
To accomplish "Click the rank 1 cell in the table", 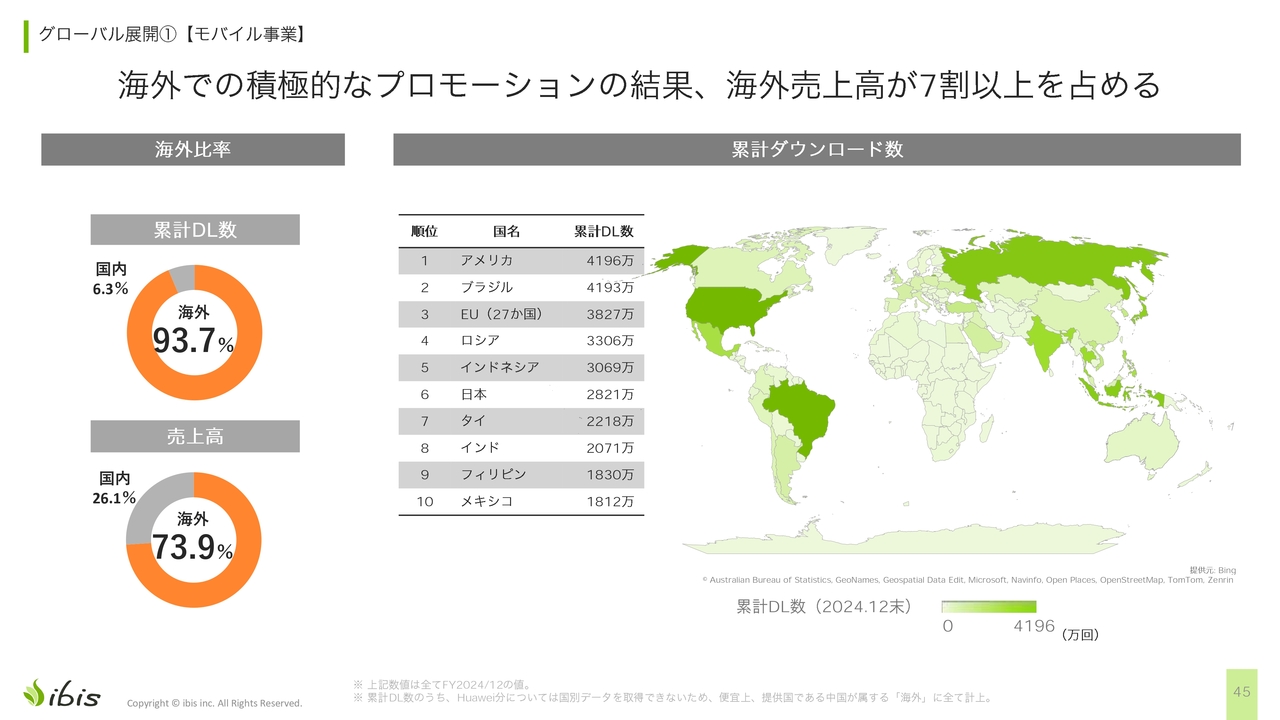I will coord(424,261).
